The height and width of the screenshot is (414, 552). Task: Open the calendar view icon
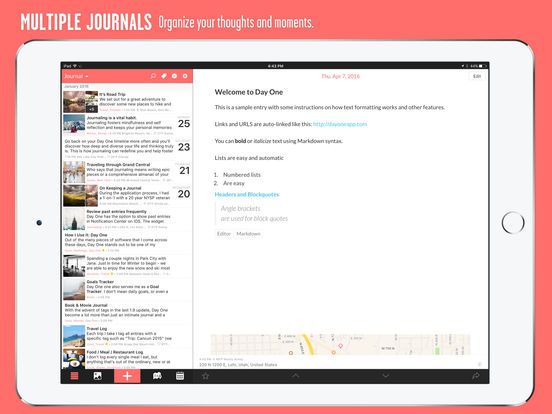click(180, 376)
